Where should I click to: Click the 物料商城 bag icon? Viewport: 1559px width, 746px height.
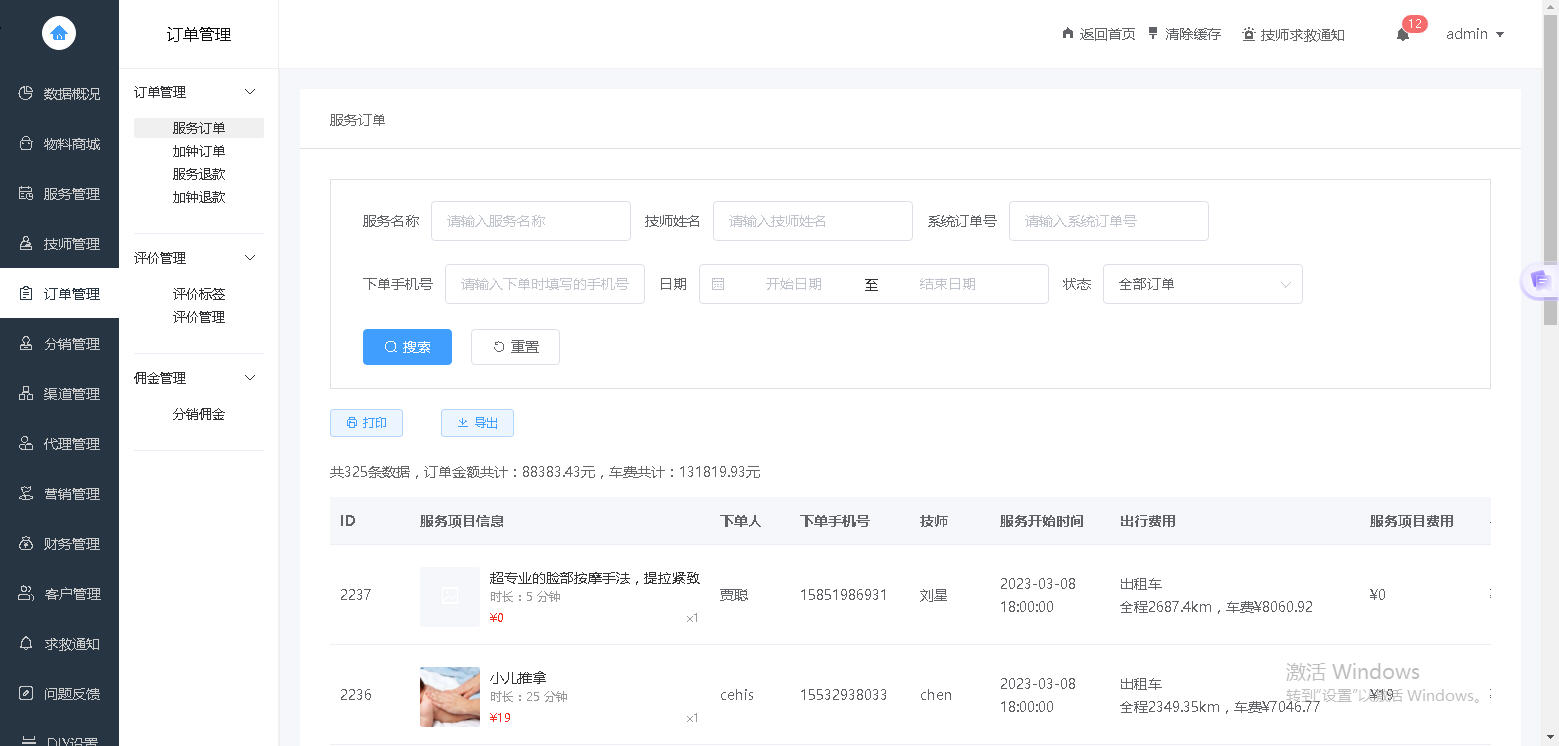tap(26, 143)
